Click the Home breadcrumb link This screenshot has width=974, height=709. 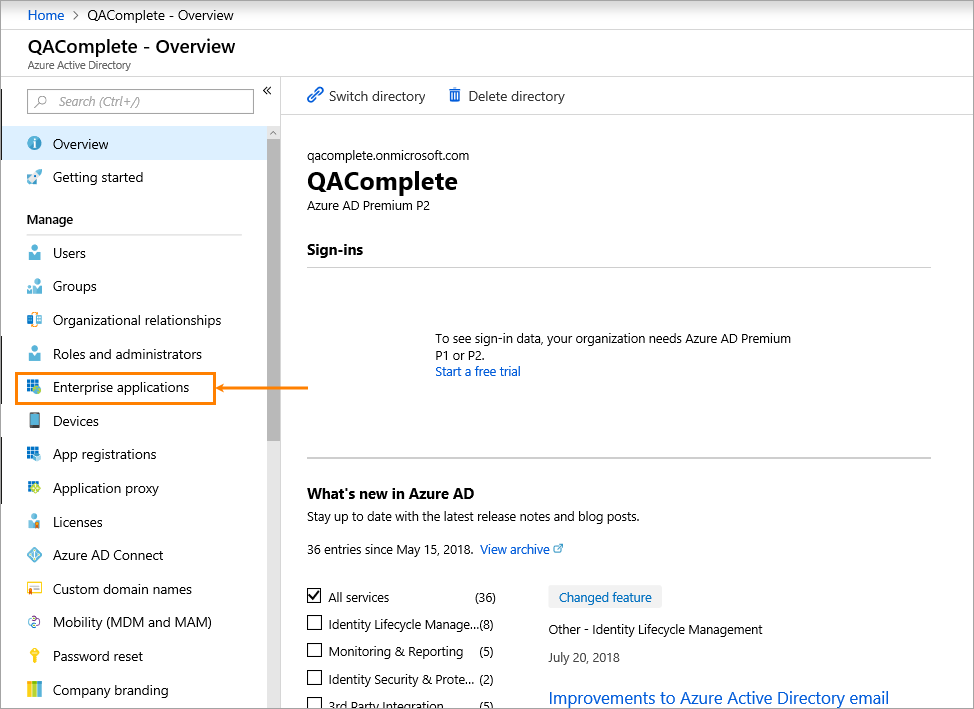coord(46,15)
